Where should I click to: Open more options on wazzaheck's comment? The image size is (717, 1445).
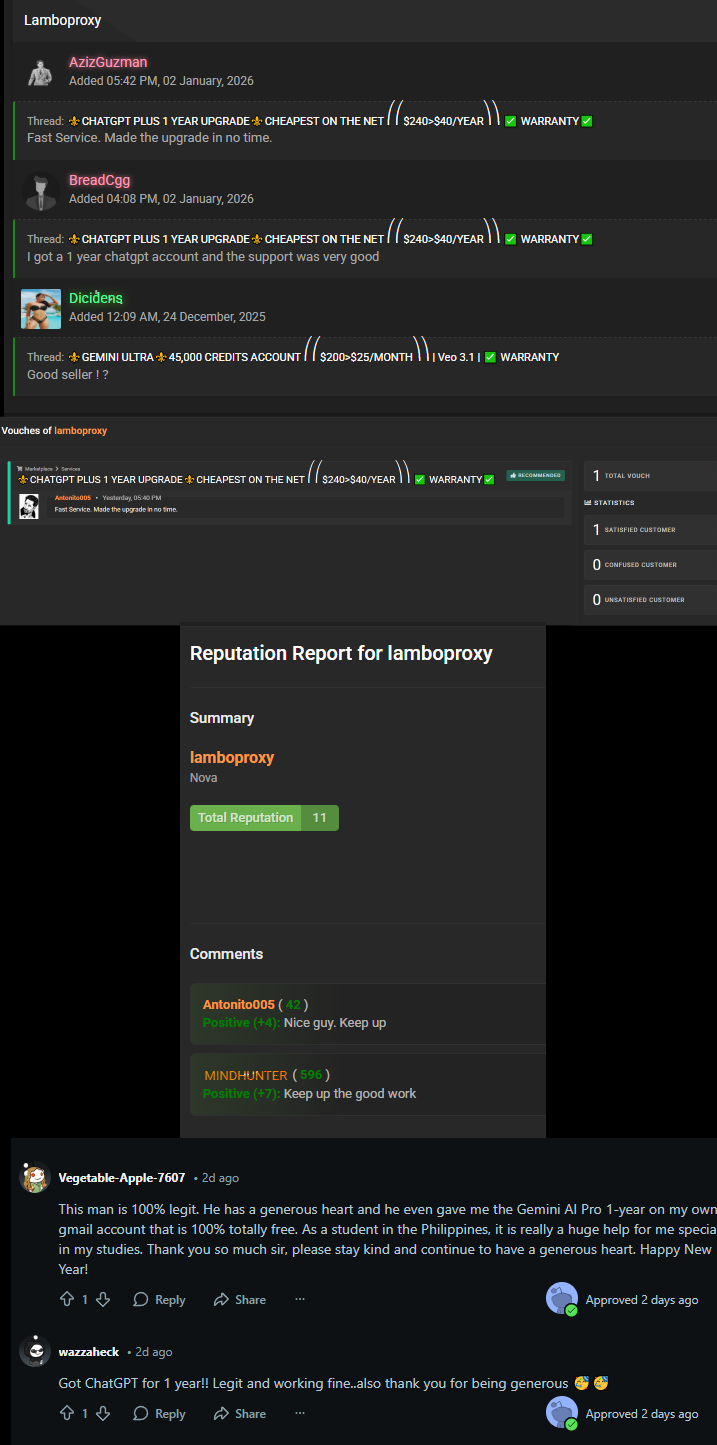(x=300, y=1414)
